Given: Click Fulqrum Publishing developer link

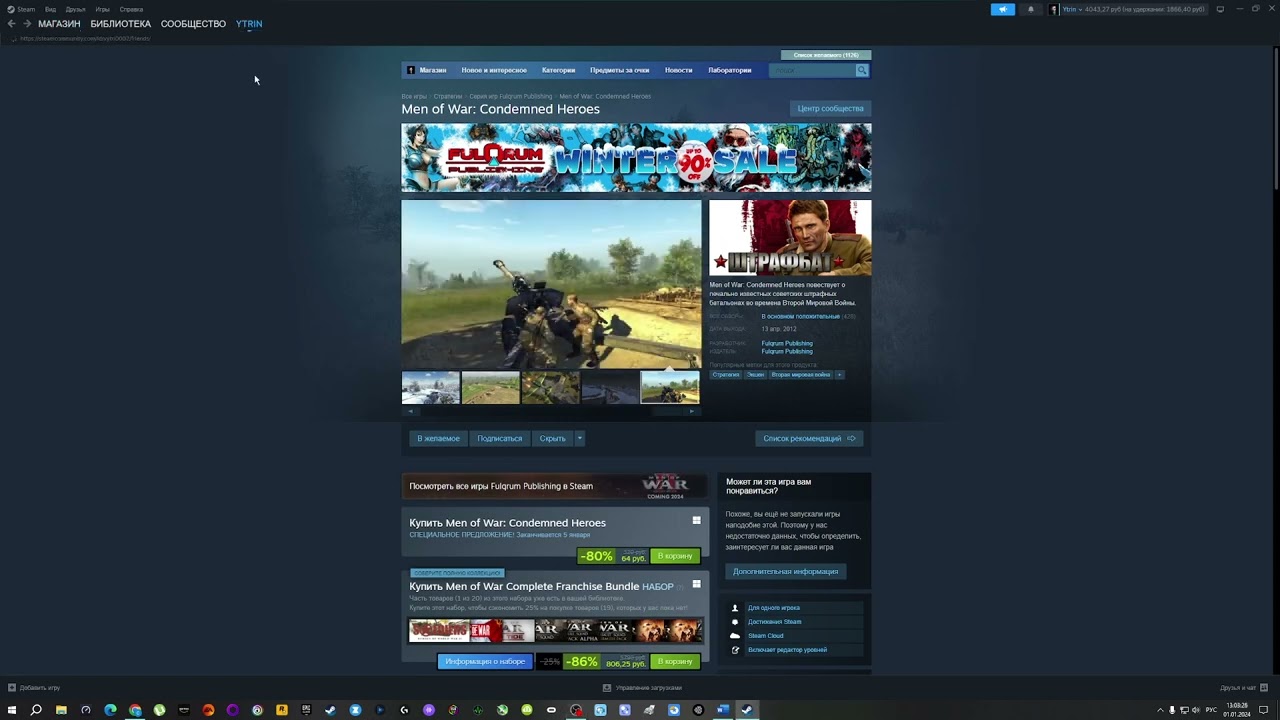Looking at the screenshot, I should 787,343.
